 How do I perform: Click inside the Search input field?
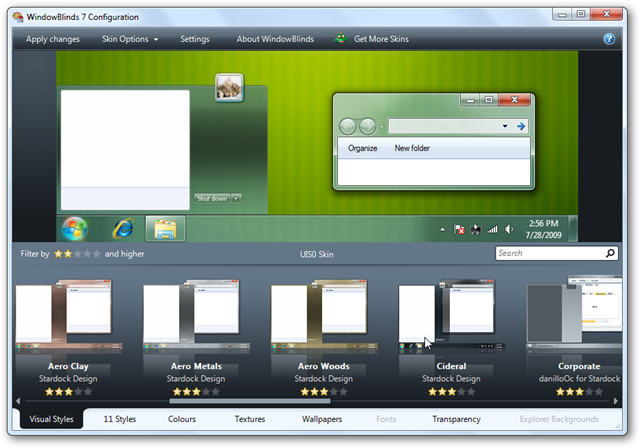click(547, 253)
